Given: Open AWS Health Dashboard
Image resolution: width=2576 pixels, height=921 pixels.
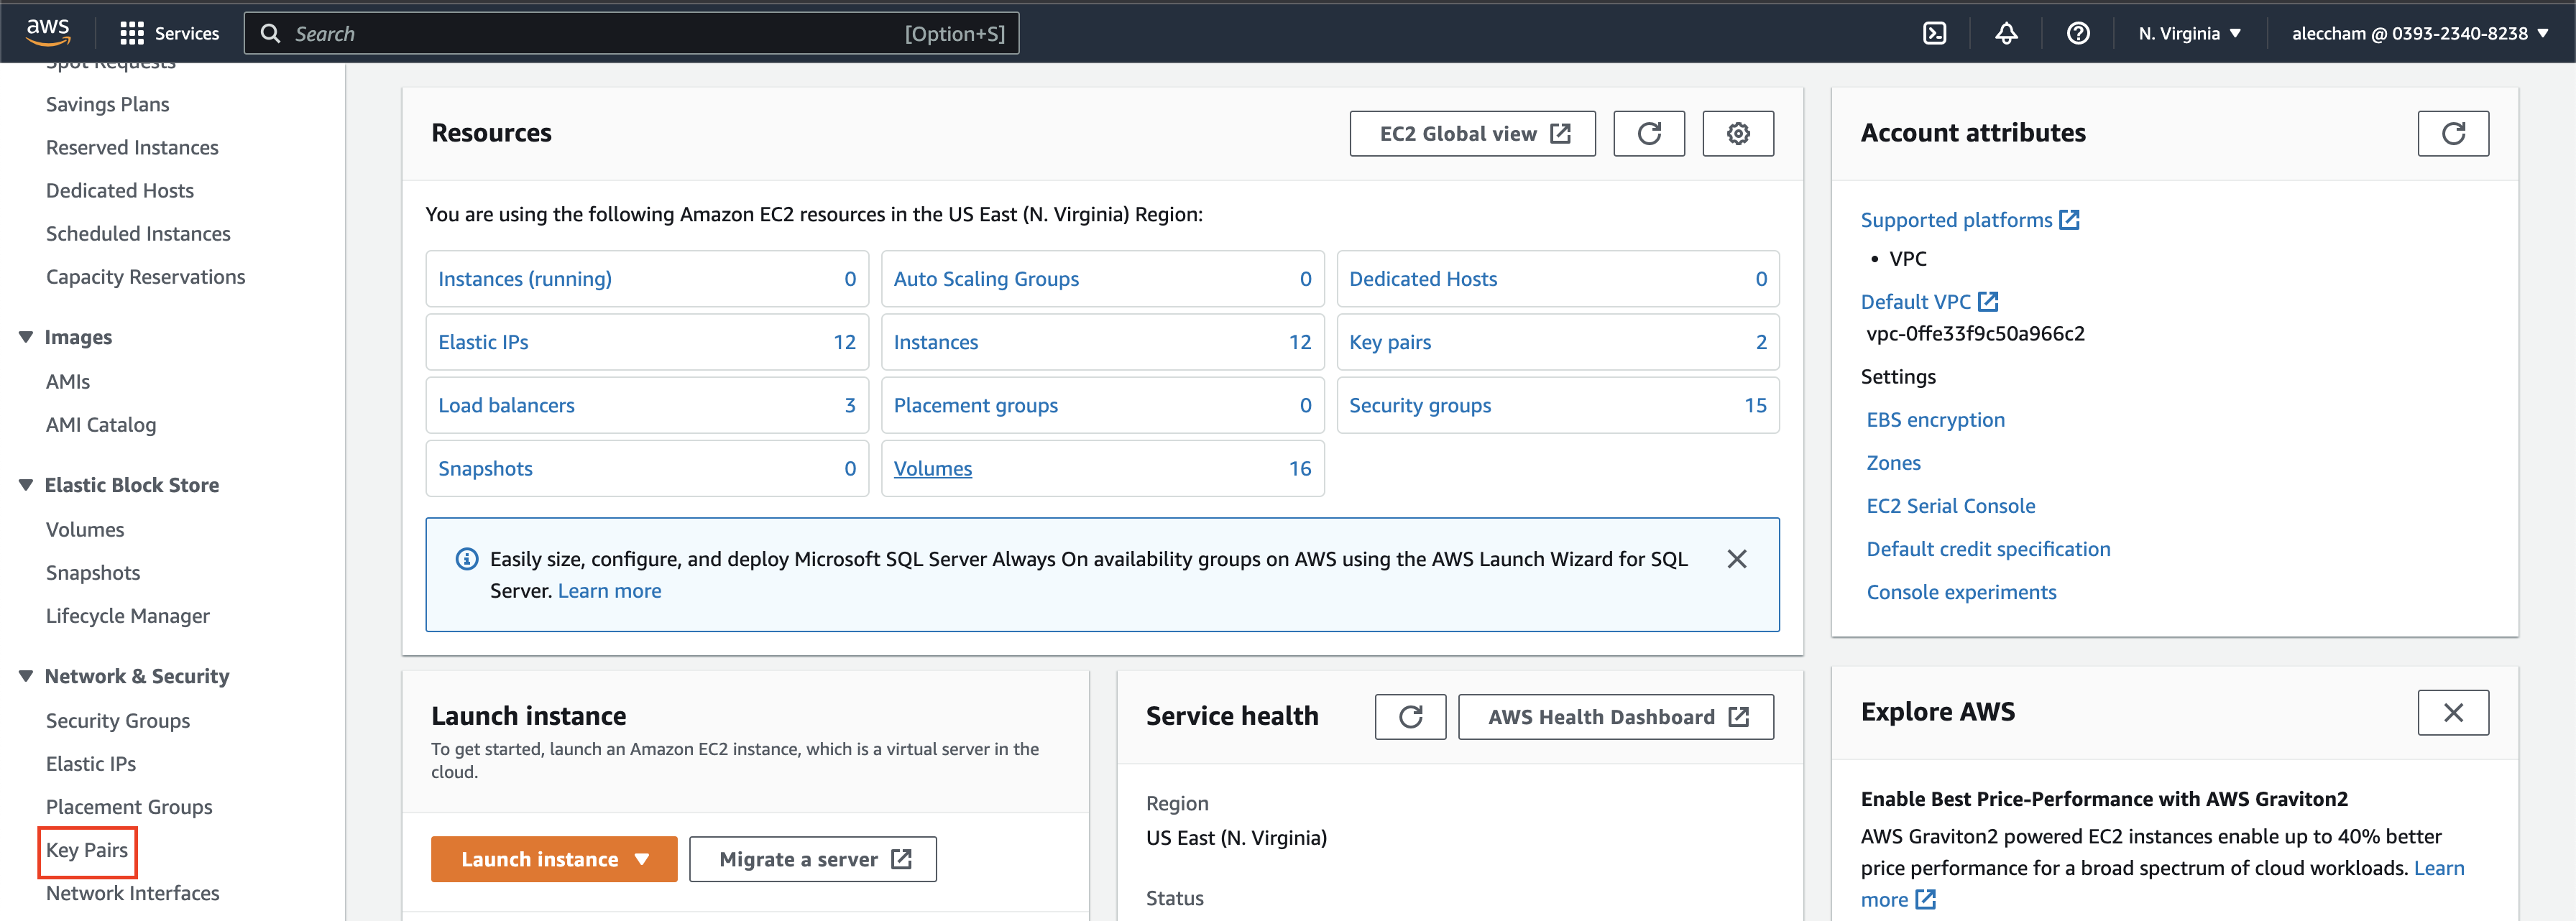Looking at the screenshot, I should 1616,717.
